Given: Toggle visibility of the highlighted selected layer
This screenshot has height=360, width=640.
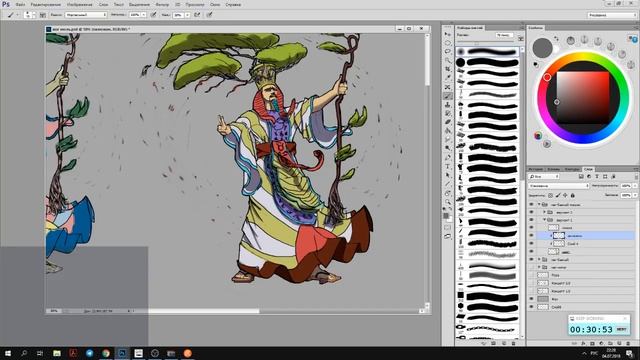Looking at the screenshot, I should pyautogui.click(x=531, y=236).
